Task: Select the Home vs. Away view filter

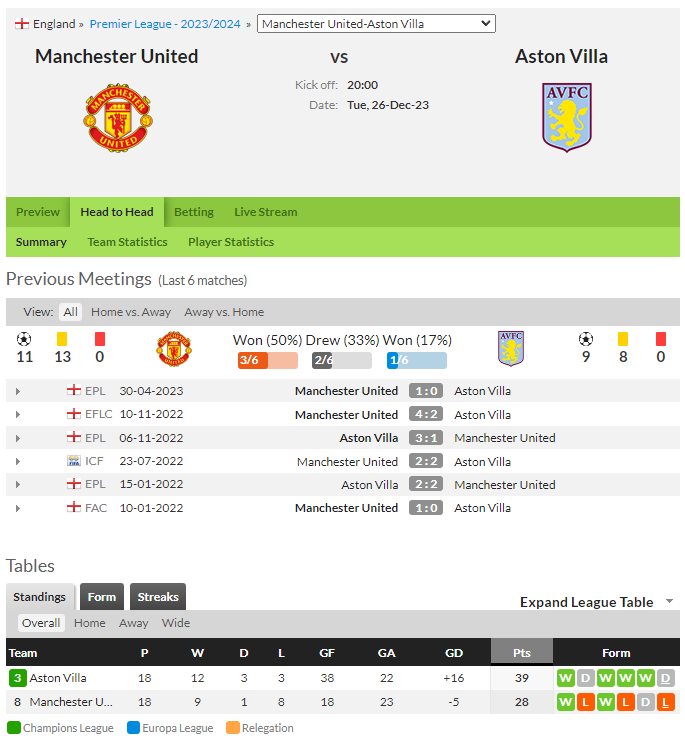Action: [131, 312]
